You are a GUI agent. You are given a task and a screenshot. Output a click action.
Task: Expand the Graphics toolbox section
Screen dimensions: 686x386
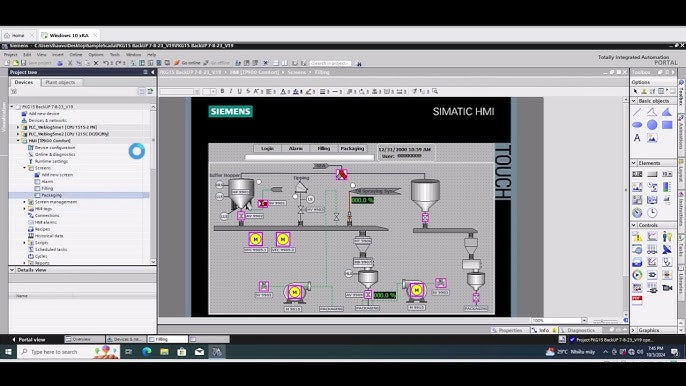point(634,330)
